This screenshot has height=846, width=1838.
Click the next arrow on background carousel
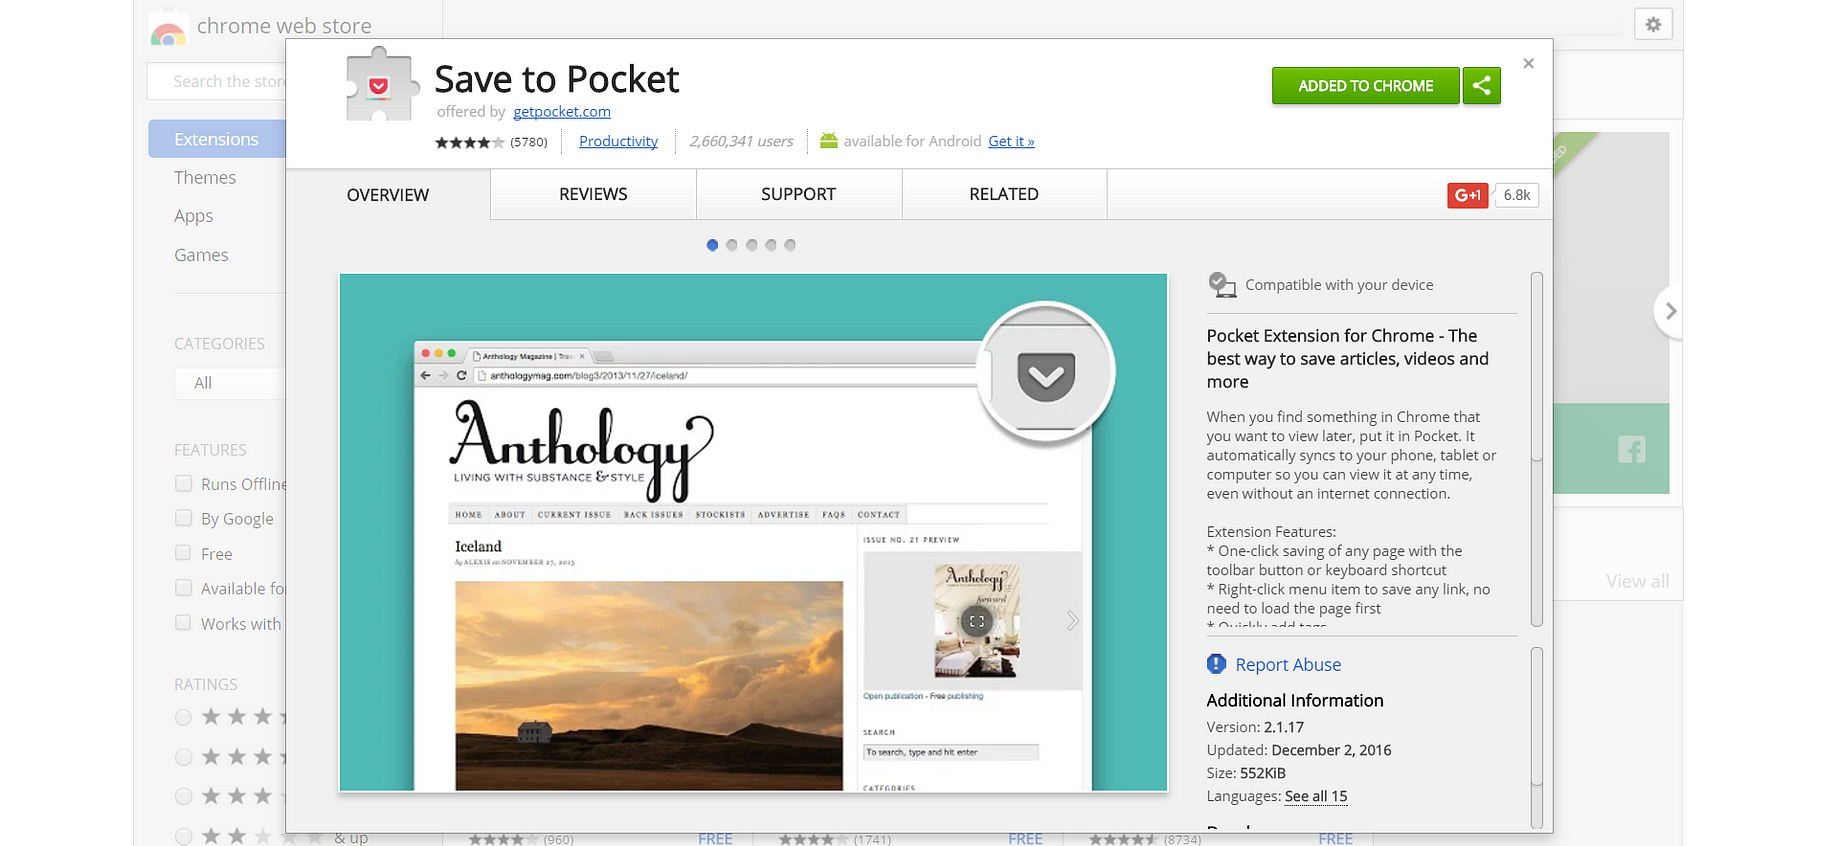pyautogui.click(x=1670, y=311)
